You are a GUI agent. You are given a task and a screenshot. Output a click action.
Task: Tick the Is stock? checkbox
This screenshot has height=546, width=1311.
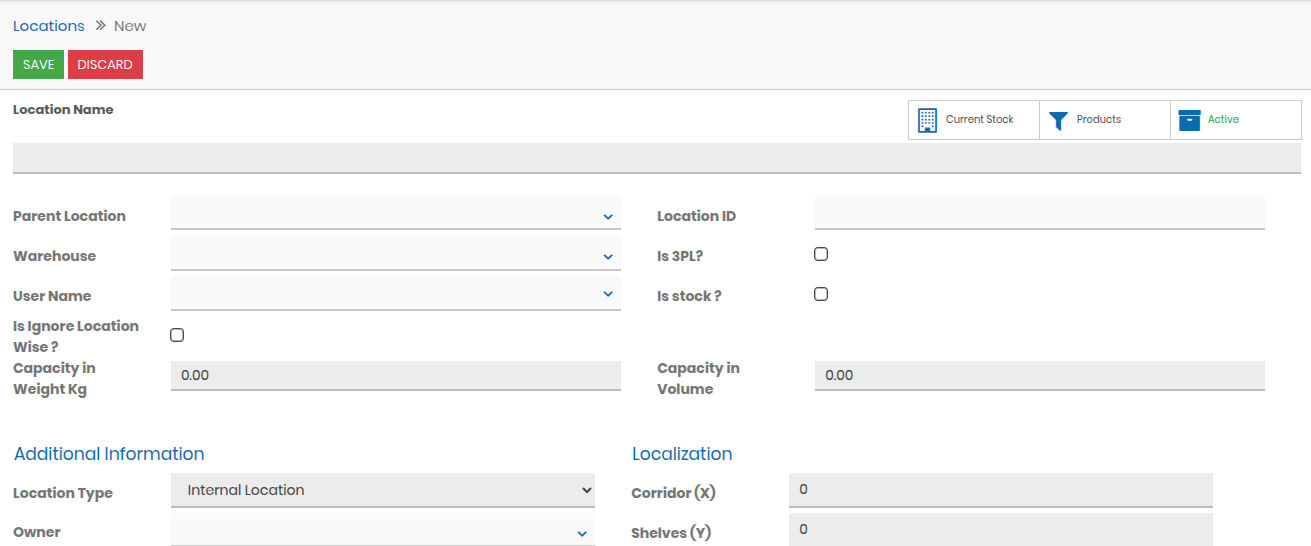821,294
